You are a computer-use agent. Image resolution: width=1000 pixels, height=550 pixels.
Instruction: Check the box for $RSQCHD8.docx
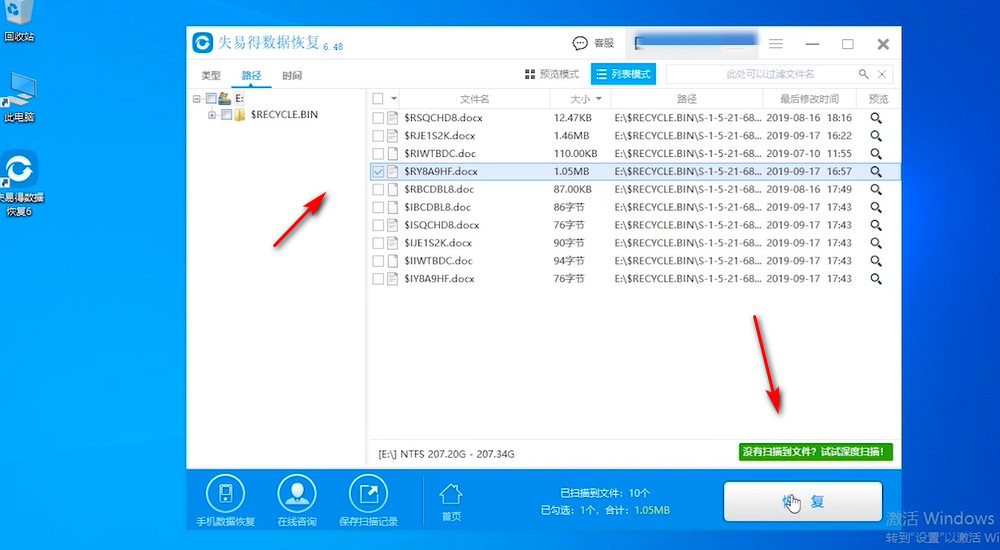click(378, 118)
